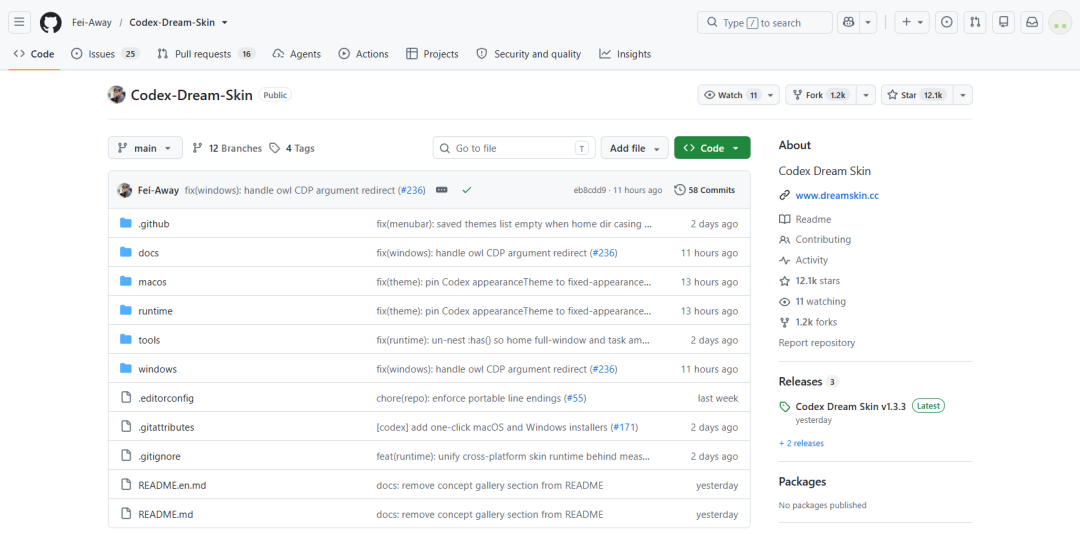
Task: View 12 Branches link
Action: tap(227, 148)
